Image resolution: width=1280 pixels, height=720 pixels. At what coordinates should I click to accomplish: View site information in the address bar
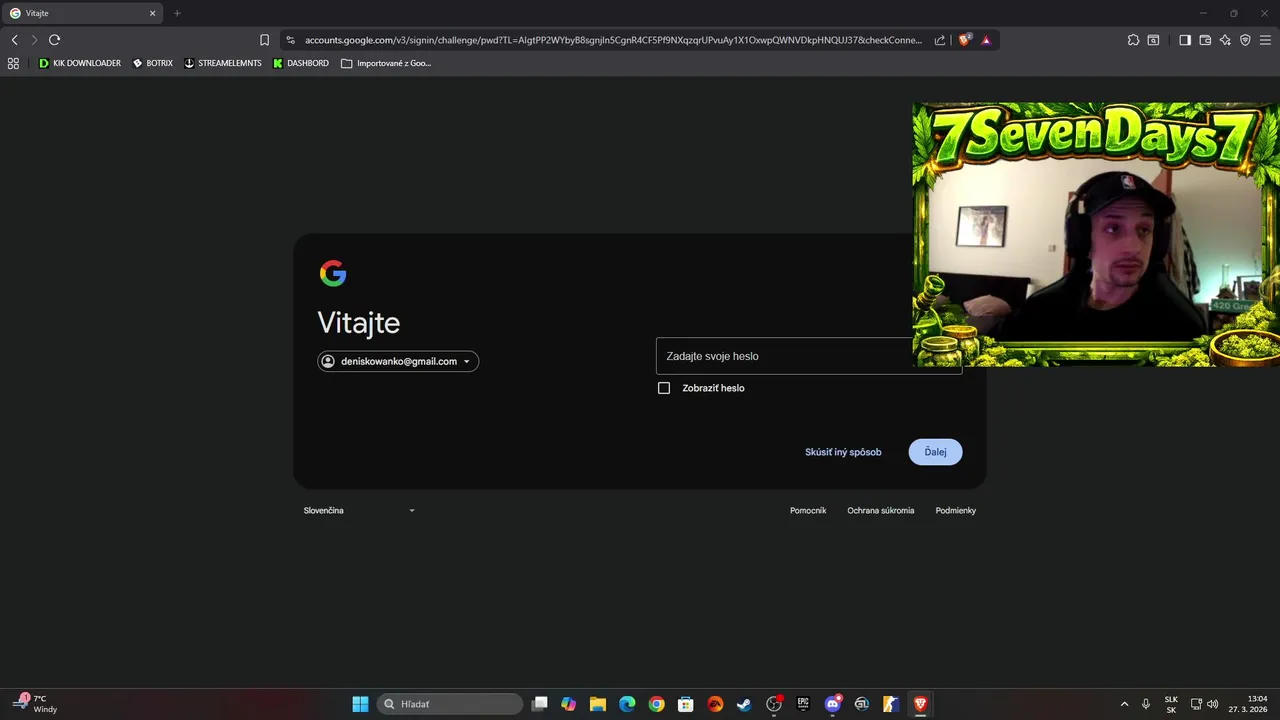click(x=290, y=40)
